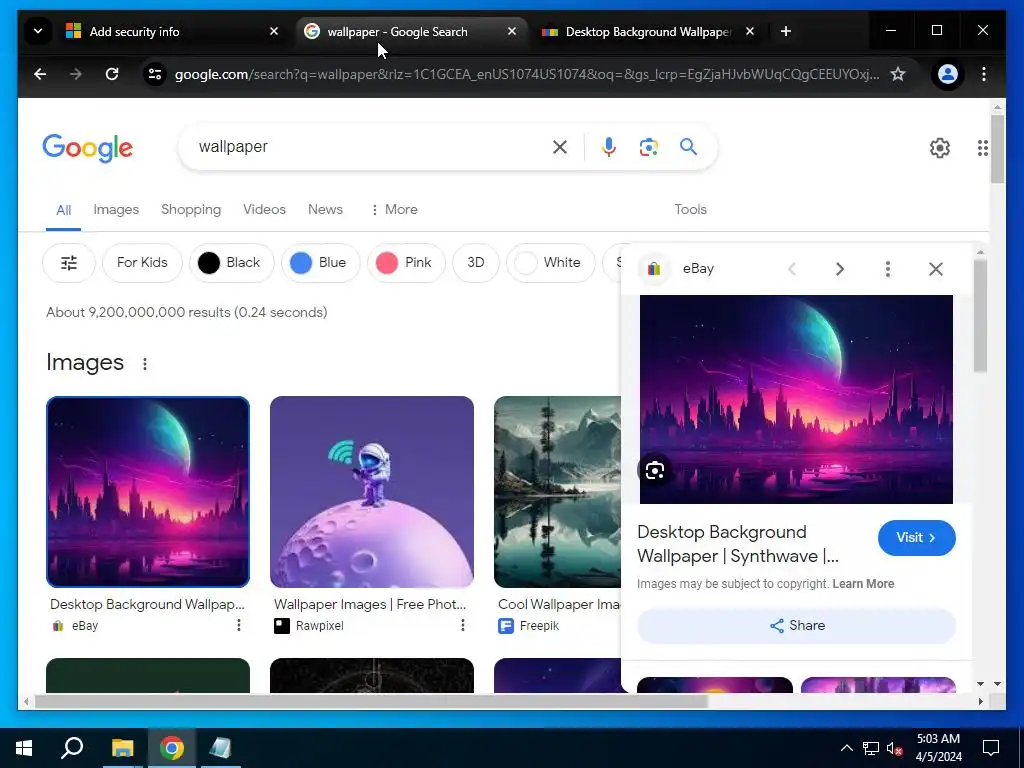The height and width of the screenshot is (768, 1024).
Task: Show next image in preview panel
Action: coord(840,269)
